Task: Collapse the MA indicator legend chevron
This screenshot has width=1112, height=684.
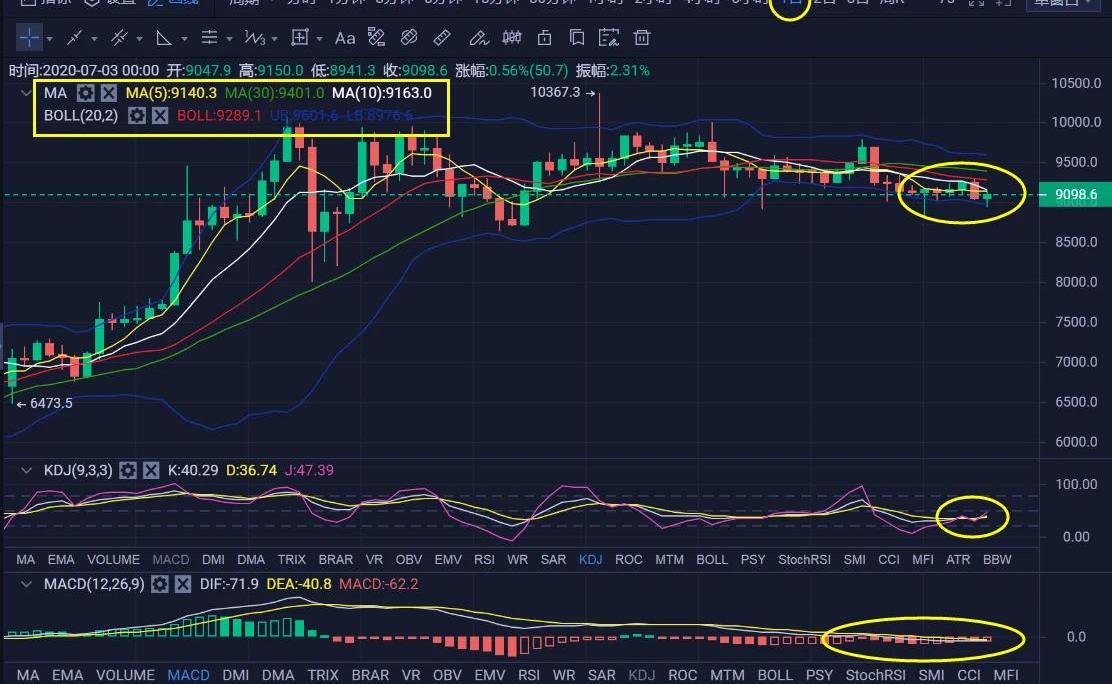Action: pyautogui.click(x=27, y=93)
